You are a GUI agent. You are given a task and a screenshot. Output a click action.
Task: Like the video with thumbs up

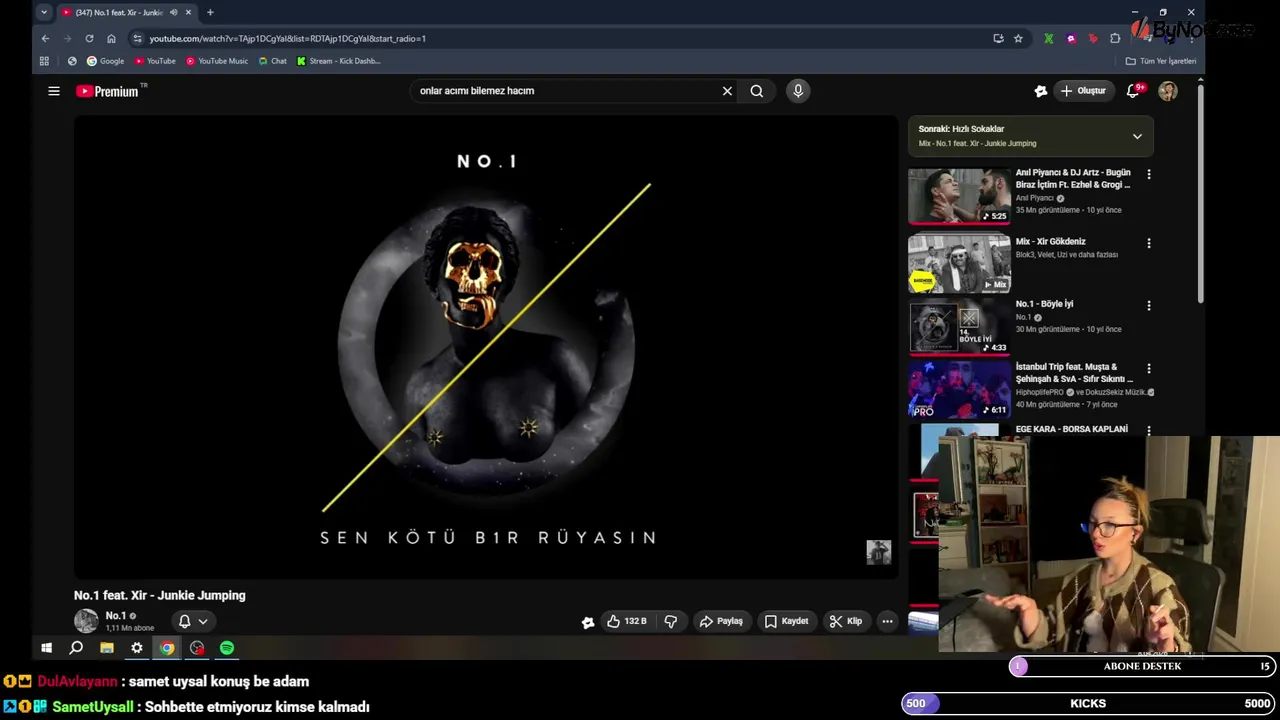click(627, 621)
